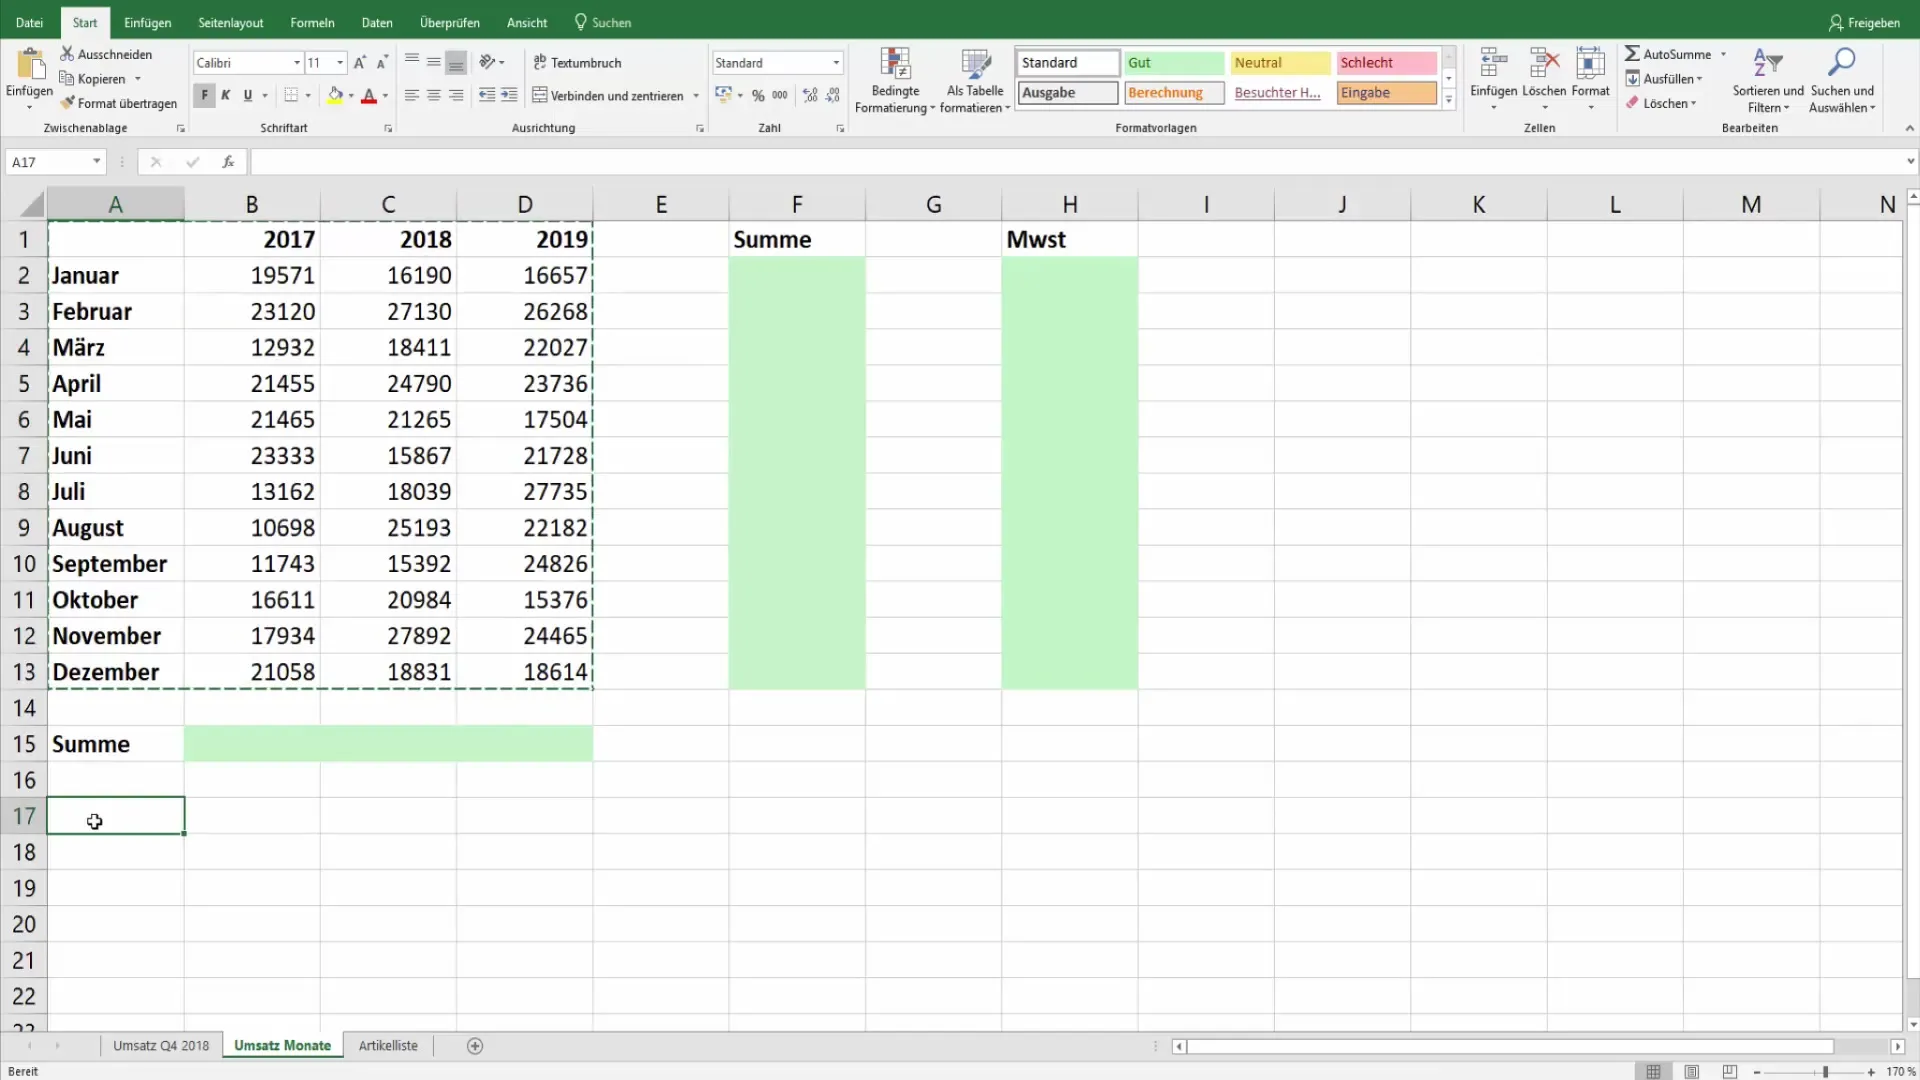Apply the Gut cell style
The image size is (1920, 1080).
click(1174, 62)
